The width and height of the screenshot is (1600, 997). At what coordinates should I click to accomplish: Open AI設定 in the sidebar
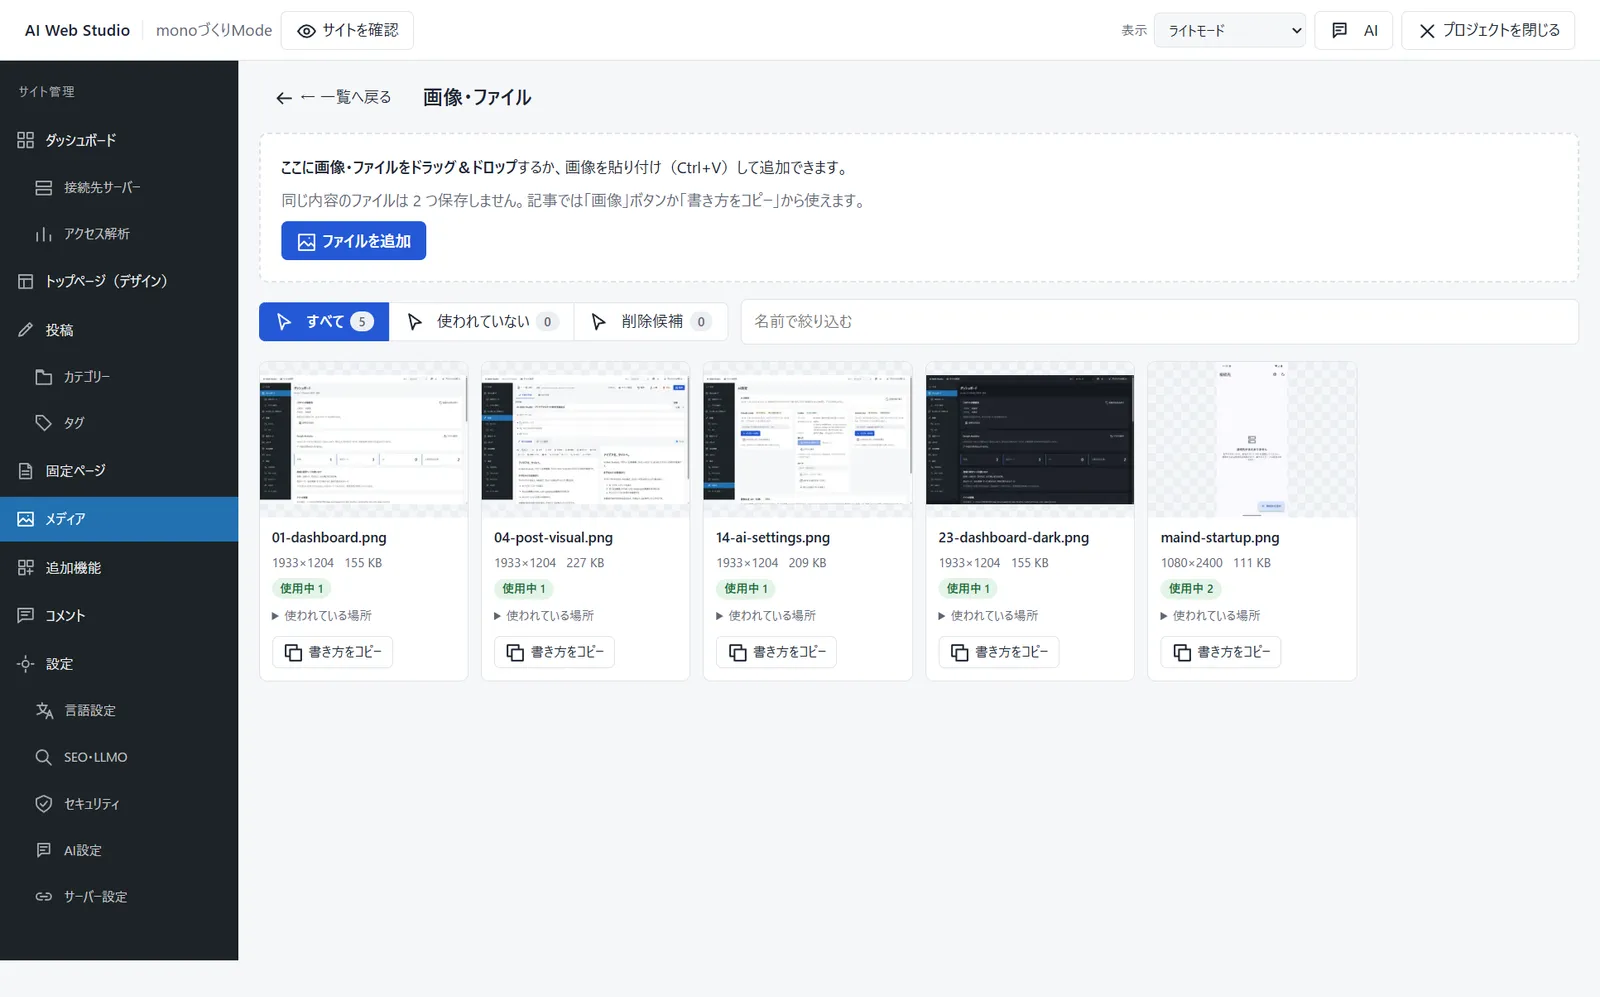coord(119,850)
